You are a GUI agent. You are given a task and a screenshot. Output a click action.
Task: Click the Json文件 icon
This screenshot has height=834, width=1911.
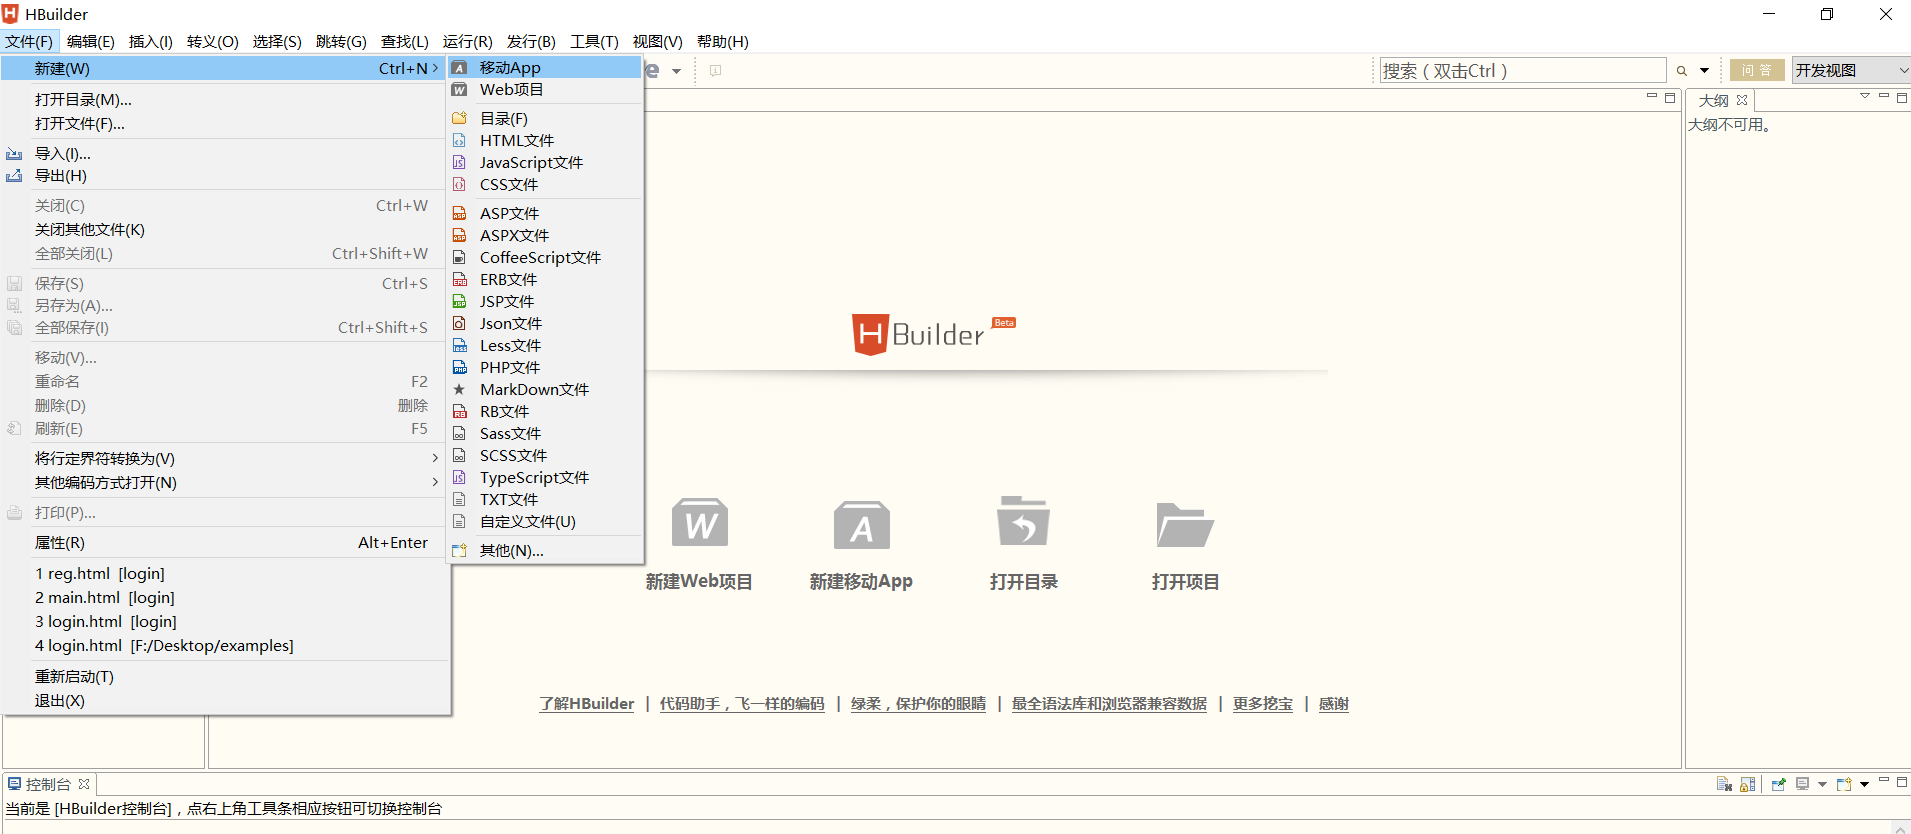[x=459, y=323]
